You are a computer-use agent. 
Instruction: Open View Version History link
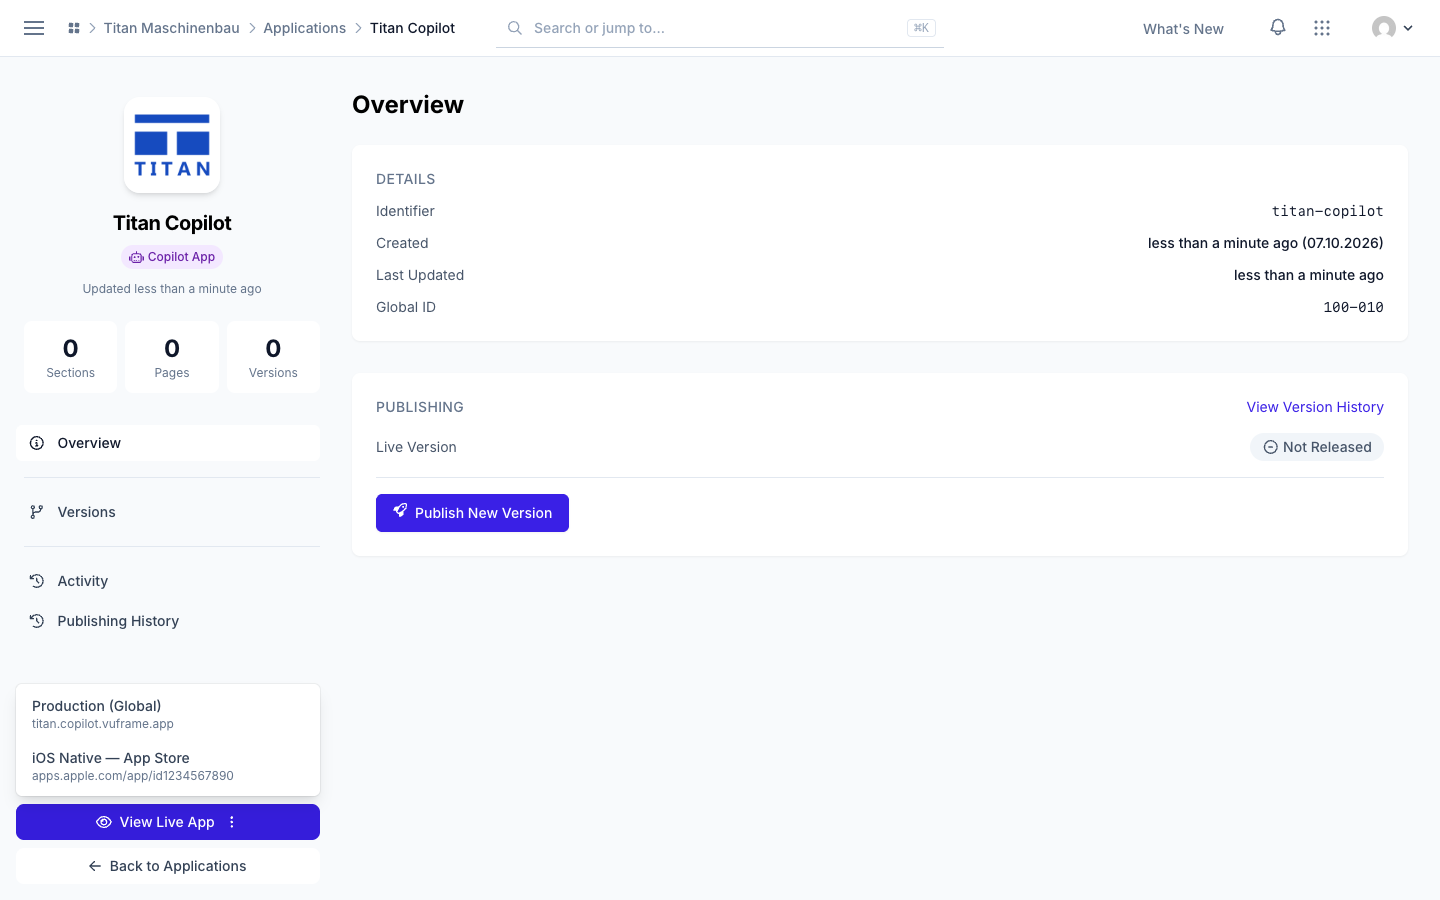[1315, 407]
